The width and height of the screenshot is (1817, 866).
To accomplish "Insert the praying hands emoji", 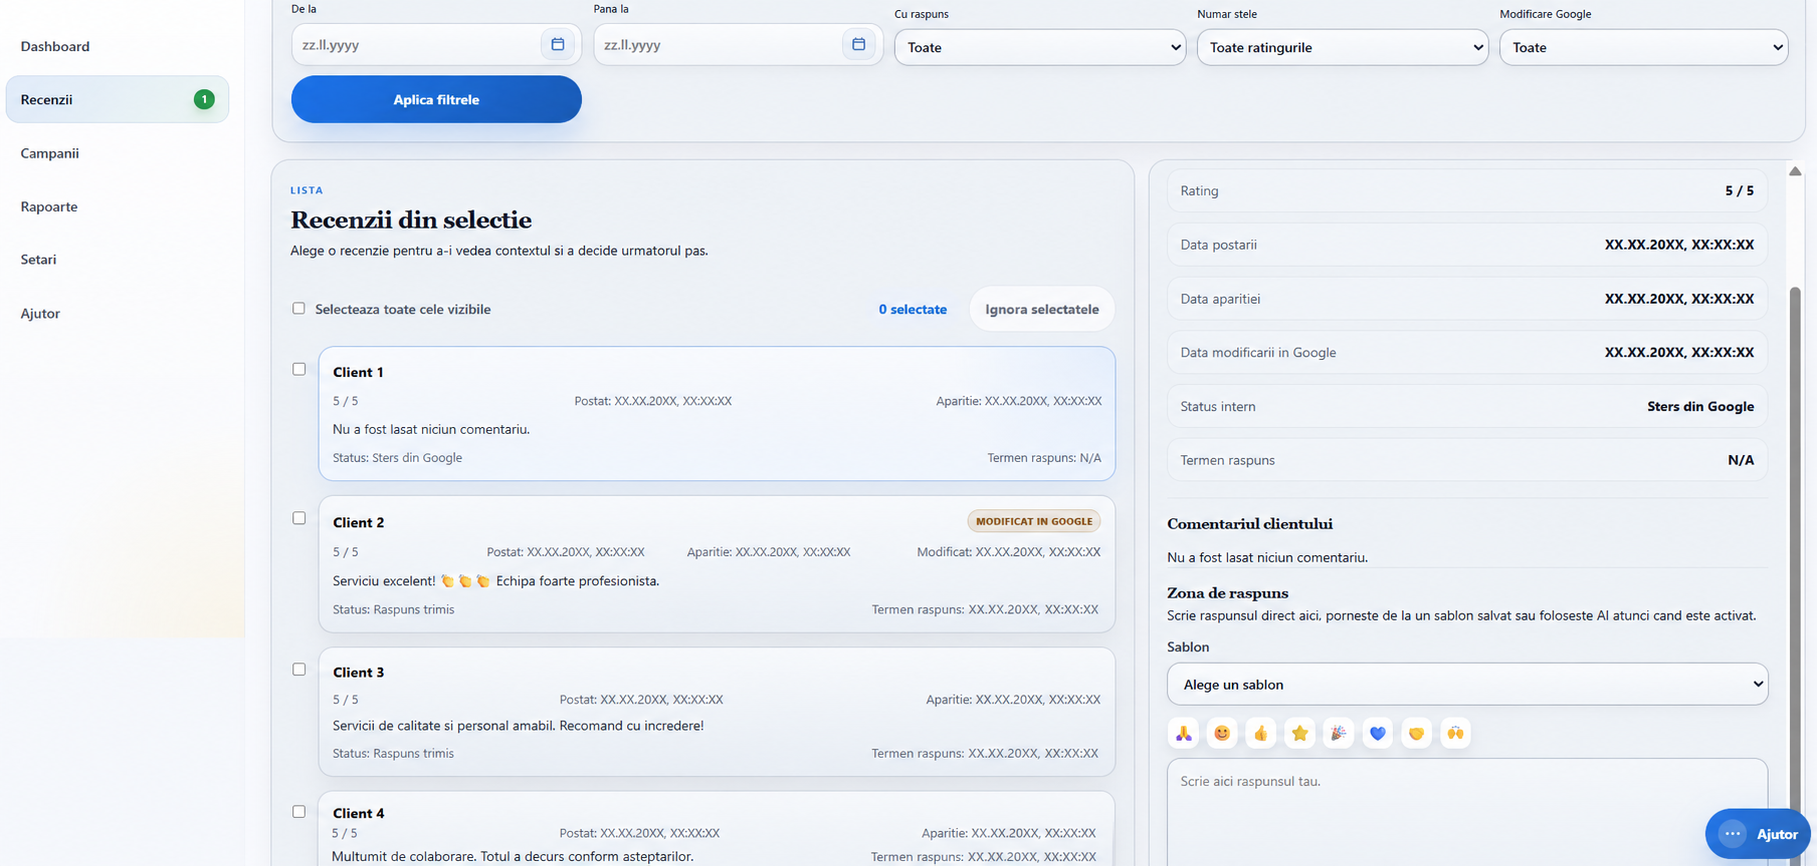I will click(1183, 733).
